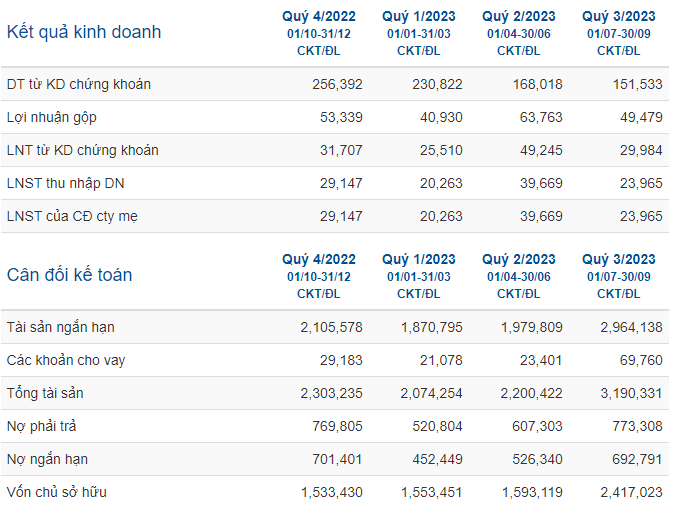Select the Các khoản cho vay row
The width and height of the screenshot is (675, 508).
tap(335, 360)
